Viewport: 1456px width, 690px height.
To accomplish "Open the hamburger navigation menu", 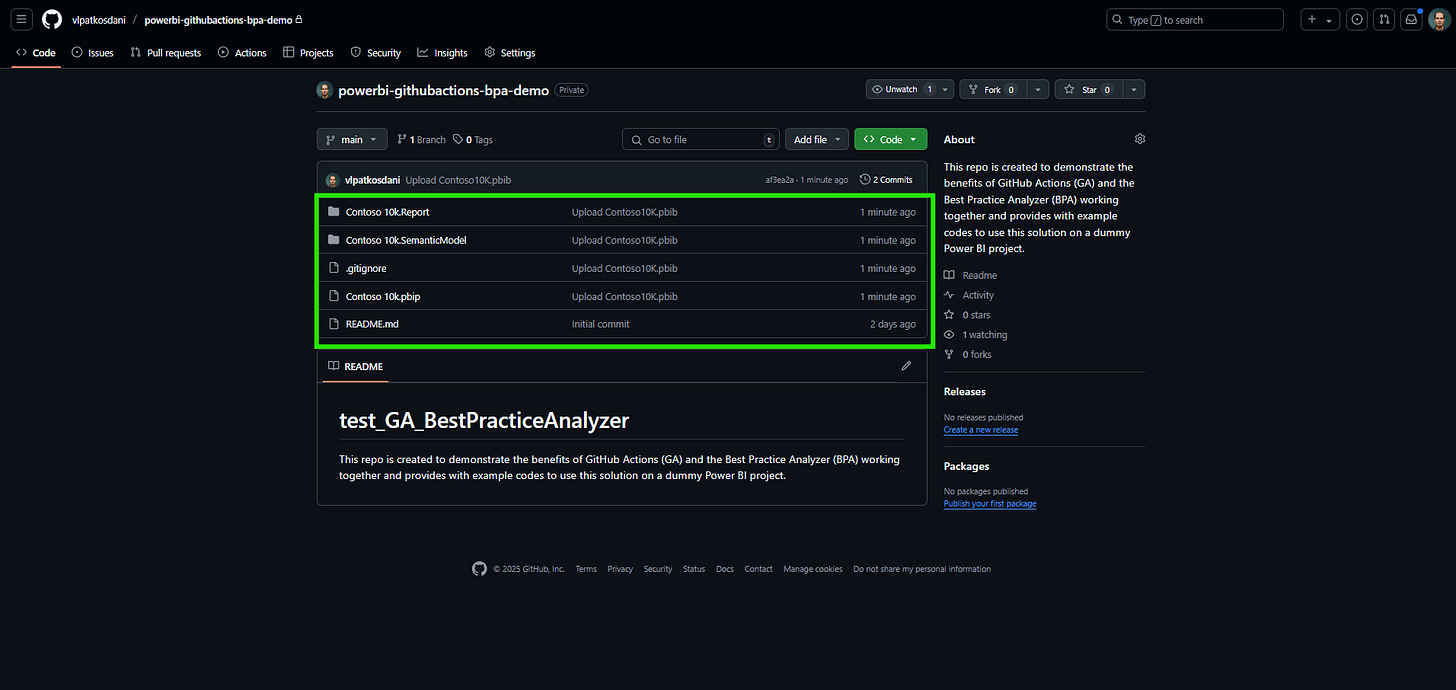I will [x=22, y=19].
